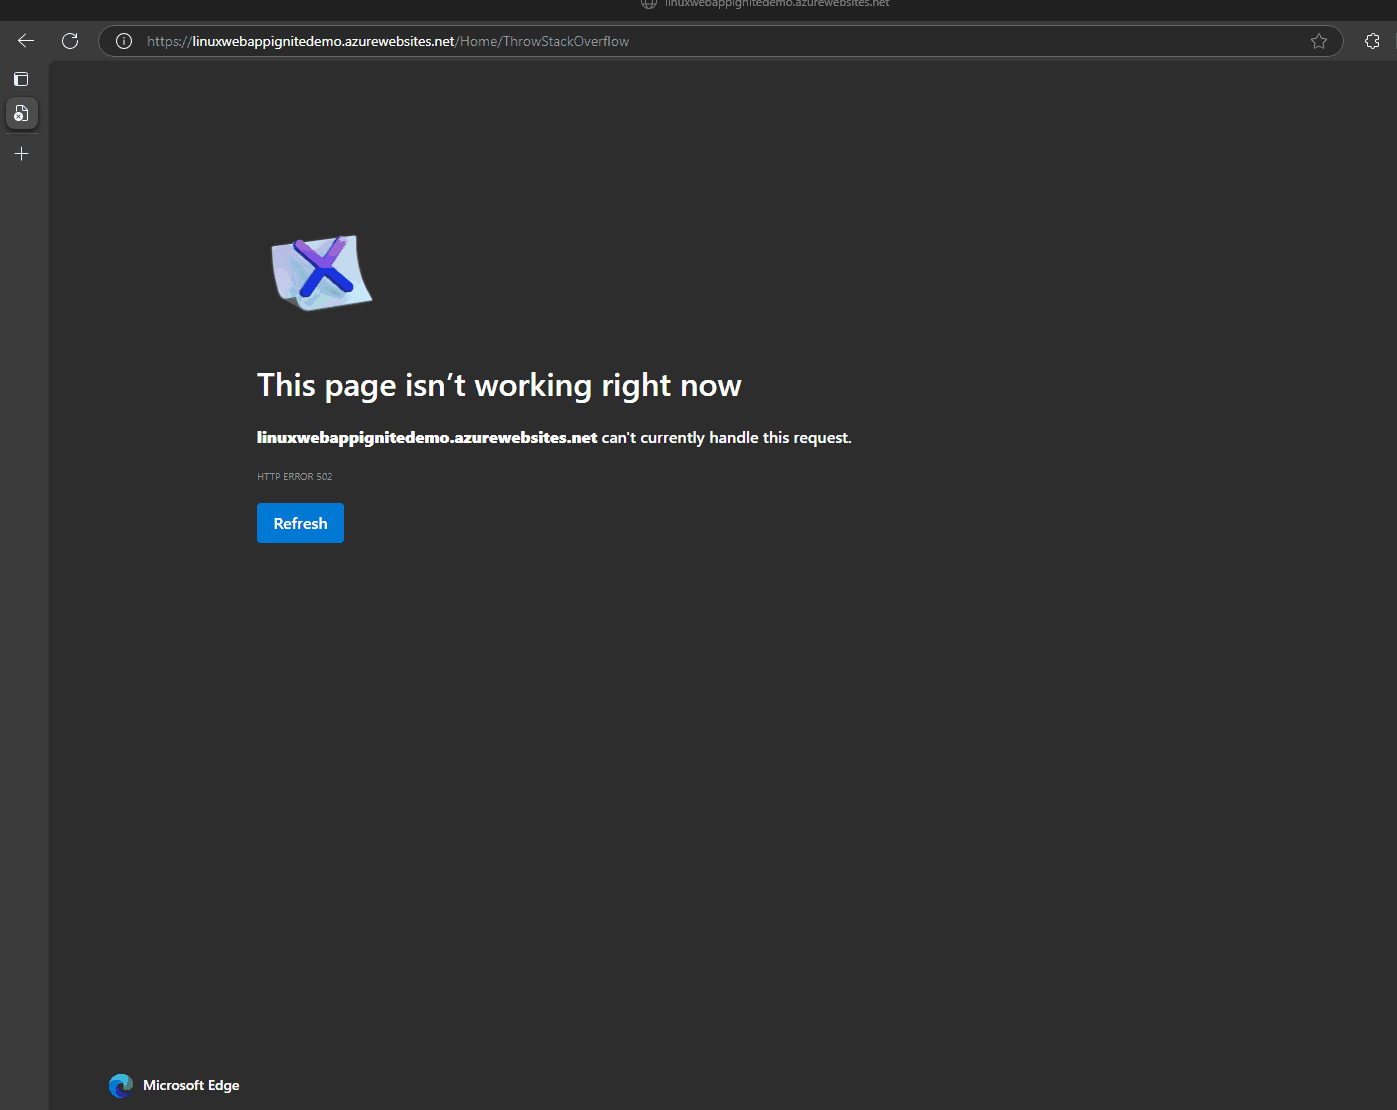The width and height of the screenshot is (1397, 1110).
Task: Click the browser back arrow
Action: (26, 41)
